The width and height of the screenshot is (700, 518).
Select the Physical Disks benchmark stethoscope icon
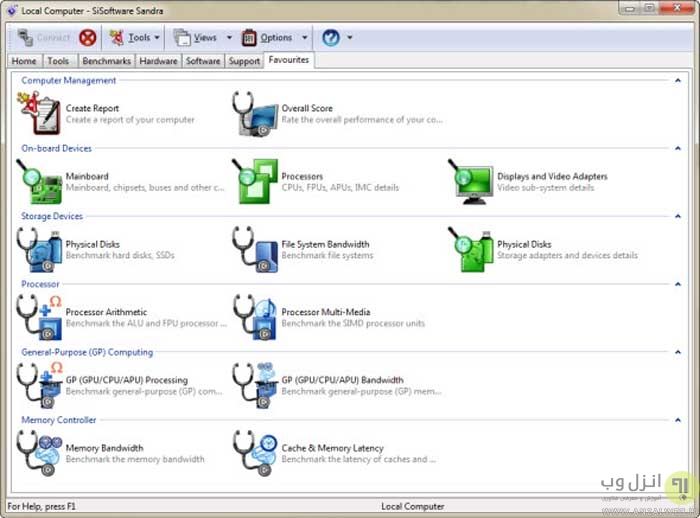pos(39,249)
